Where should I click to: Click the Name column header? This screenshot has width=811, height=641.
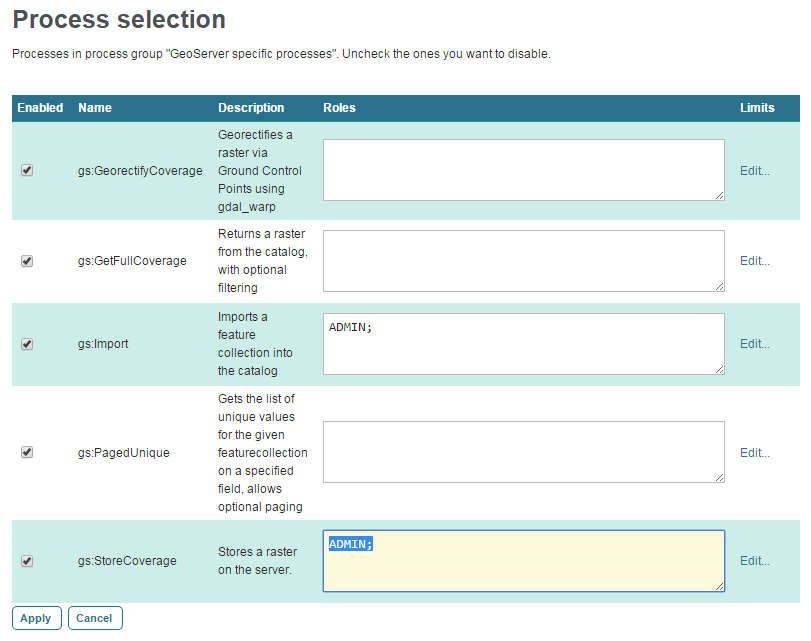tap(94, 108)
